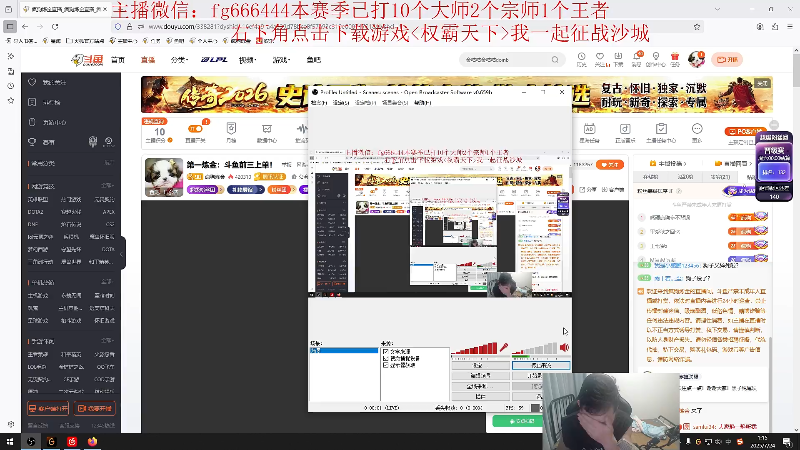Select the highlighted scene in OBS scene list

[344, 351]
